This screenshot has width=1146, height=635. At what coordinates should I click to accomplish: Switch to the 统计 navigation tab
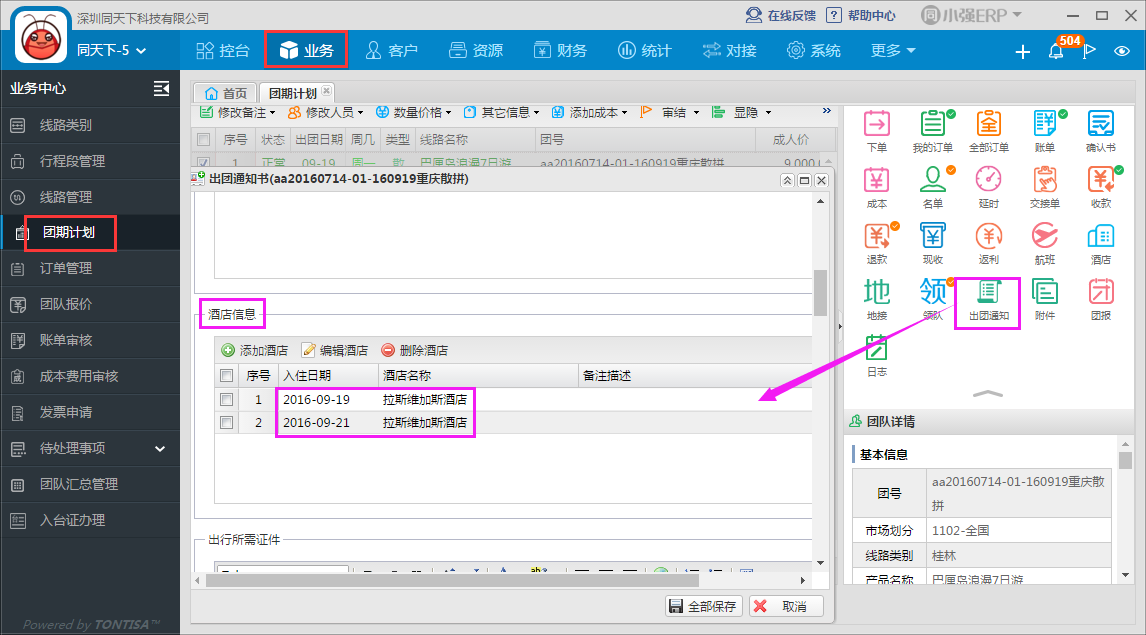pyautogui.click(x=645, y=50)
